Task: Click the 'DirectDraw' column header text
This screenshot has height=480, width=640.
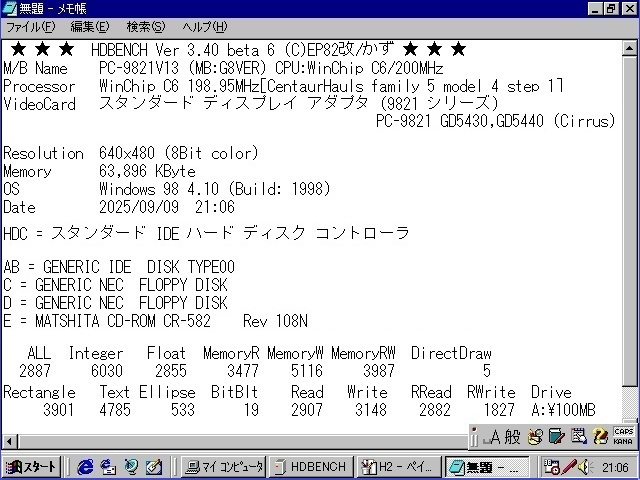Action: pyautogui.click(x=451, y=353)
